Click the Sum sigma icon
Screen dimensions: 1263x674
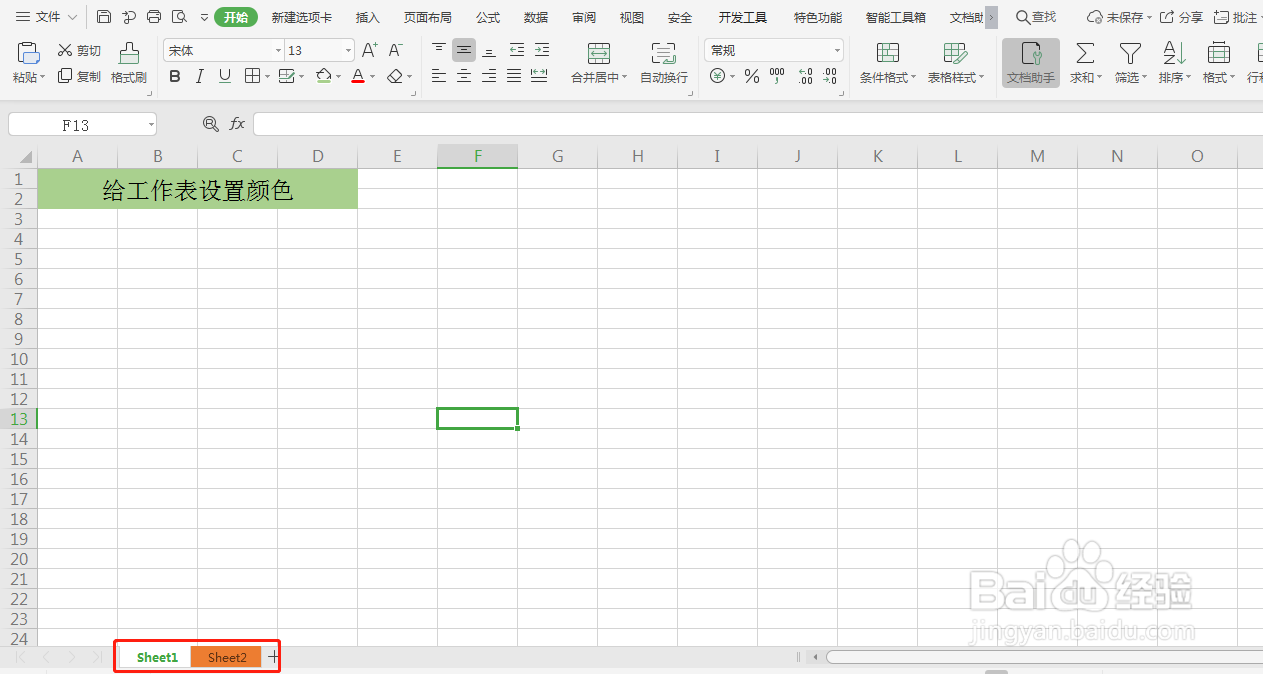coord(1085,53)
